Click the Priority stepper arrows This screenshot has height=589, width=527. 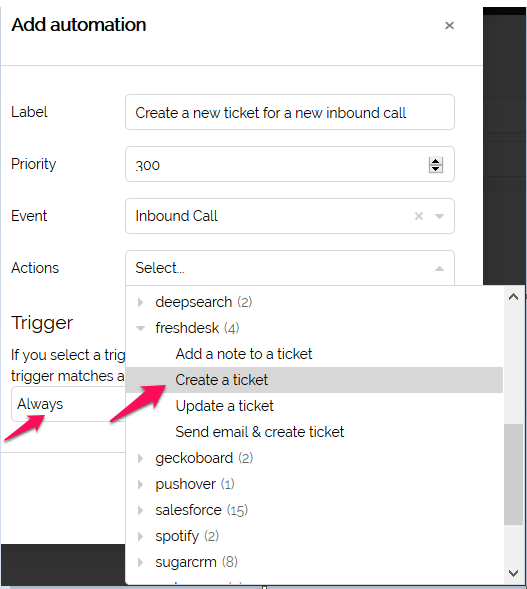436,165
